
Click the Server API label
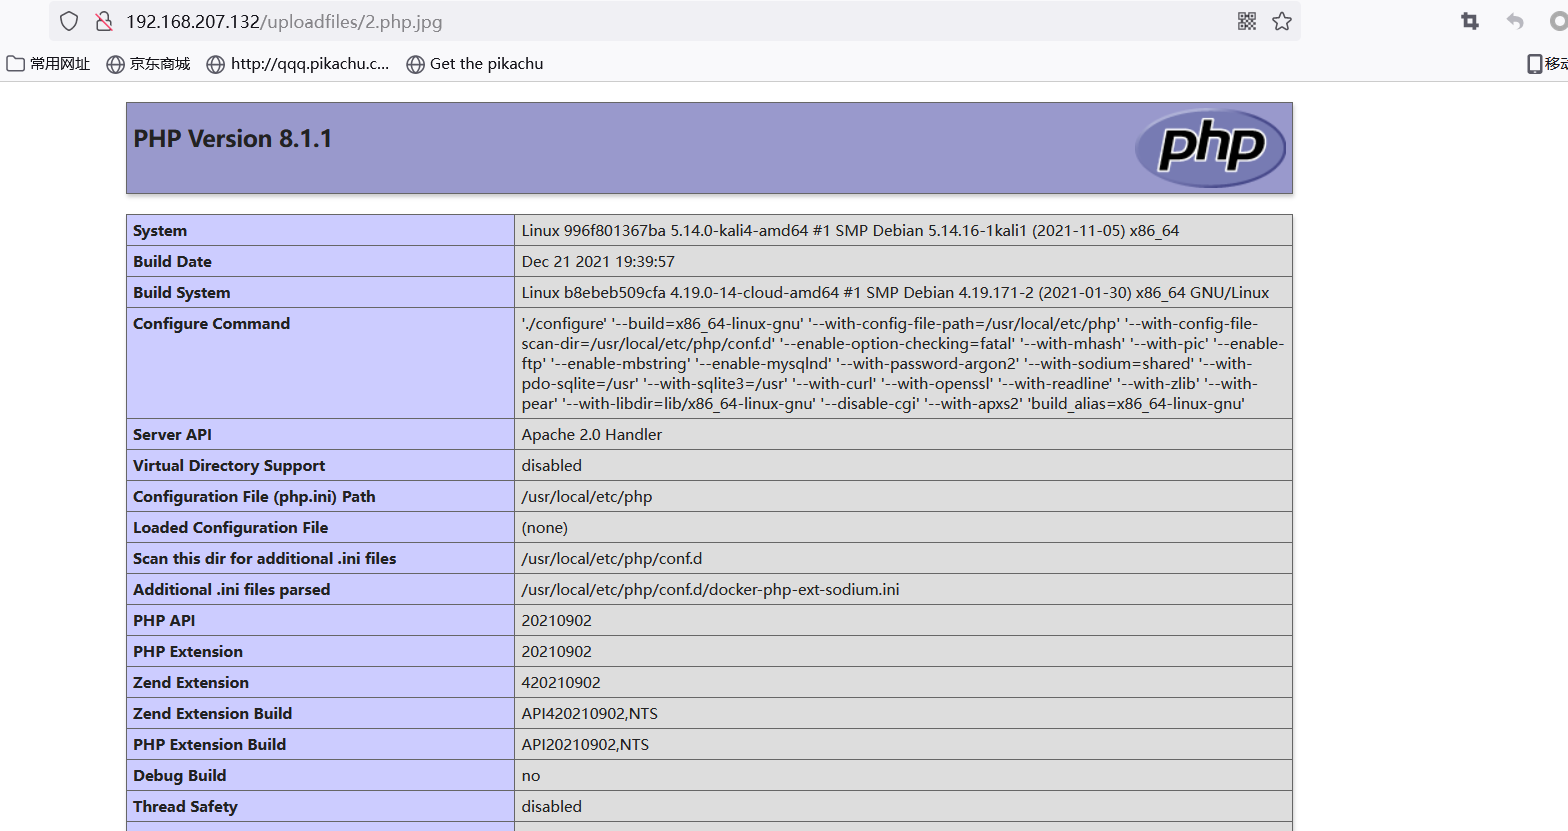pos(172,435)
